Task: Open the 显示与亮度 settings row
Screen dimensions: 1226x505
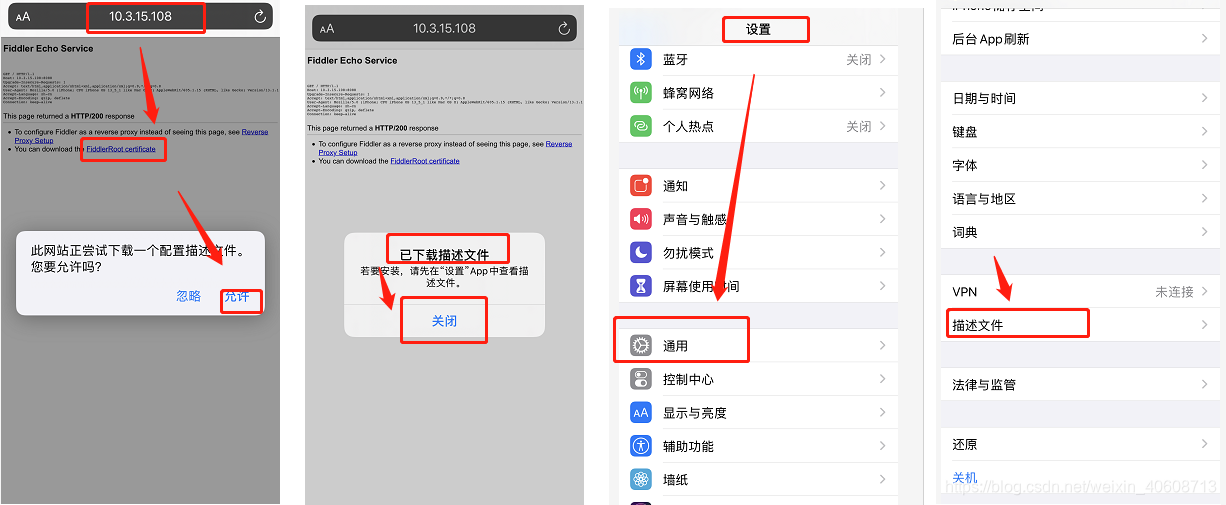Action: 757,412
